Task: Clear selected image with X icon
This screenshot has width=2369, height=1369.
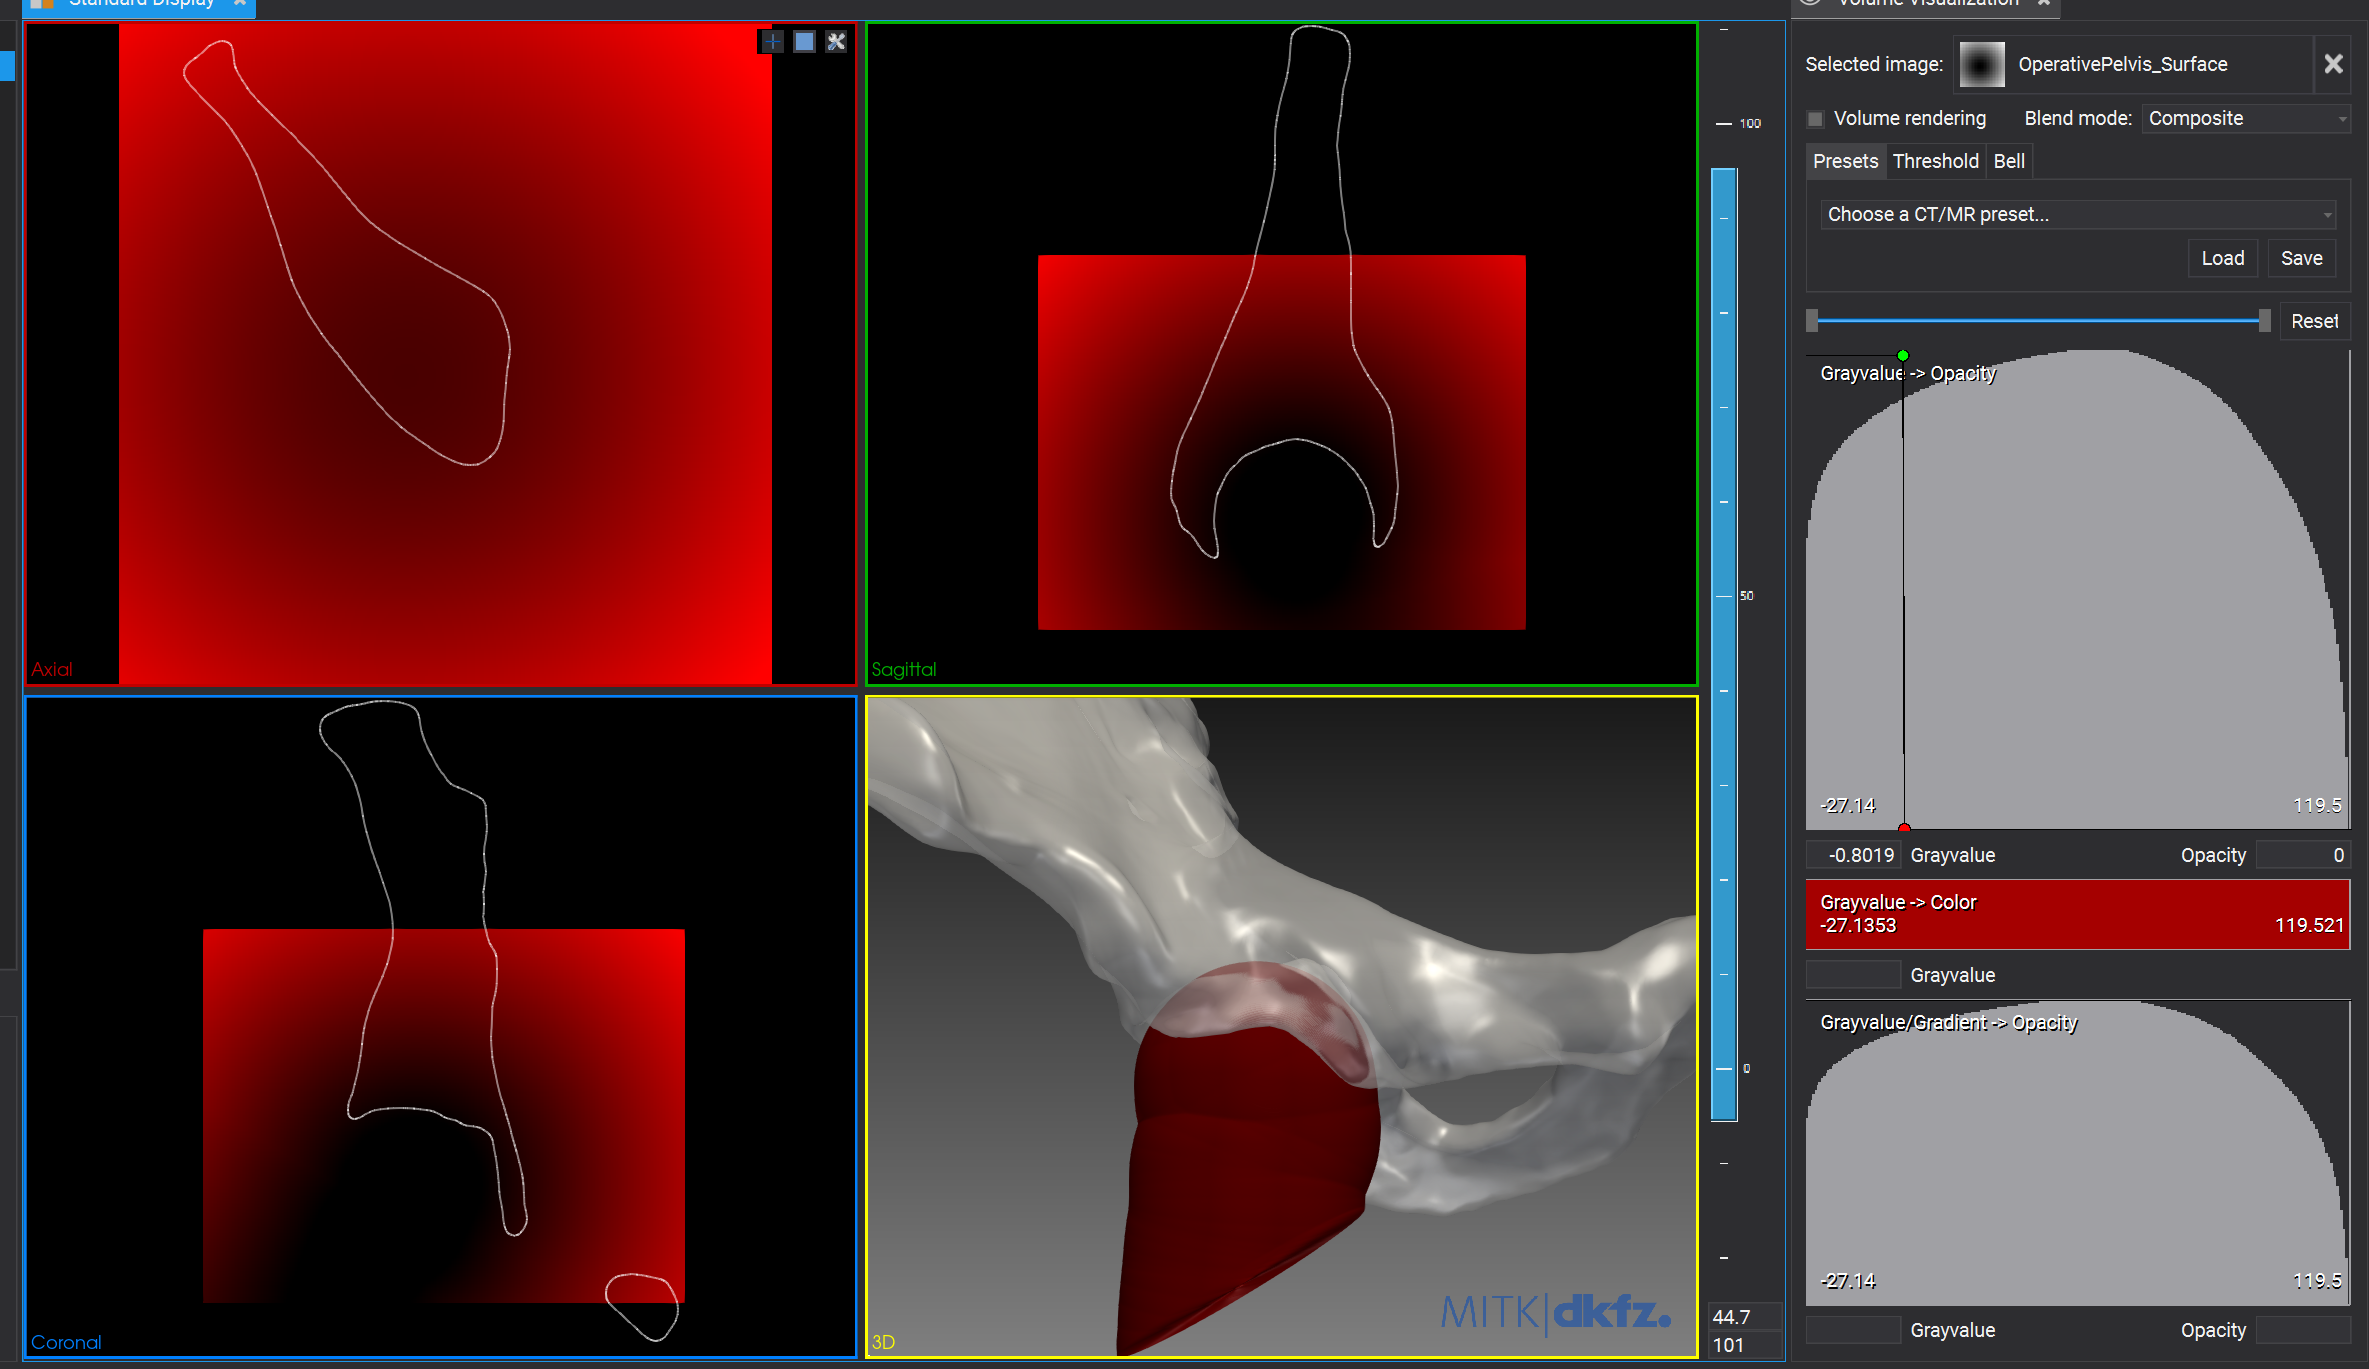Action: pos(2333,65)
